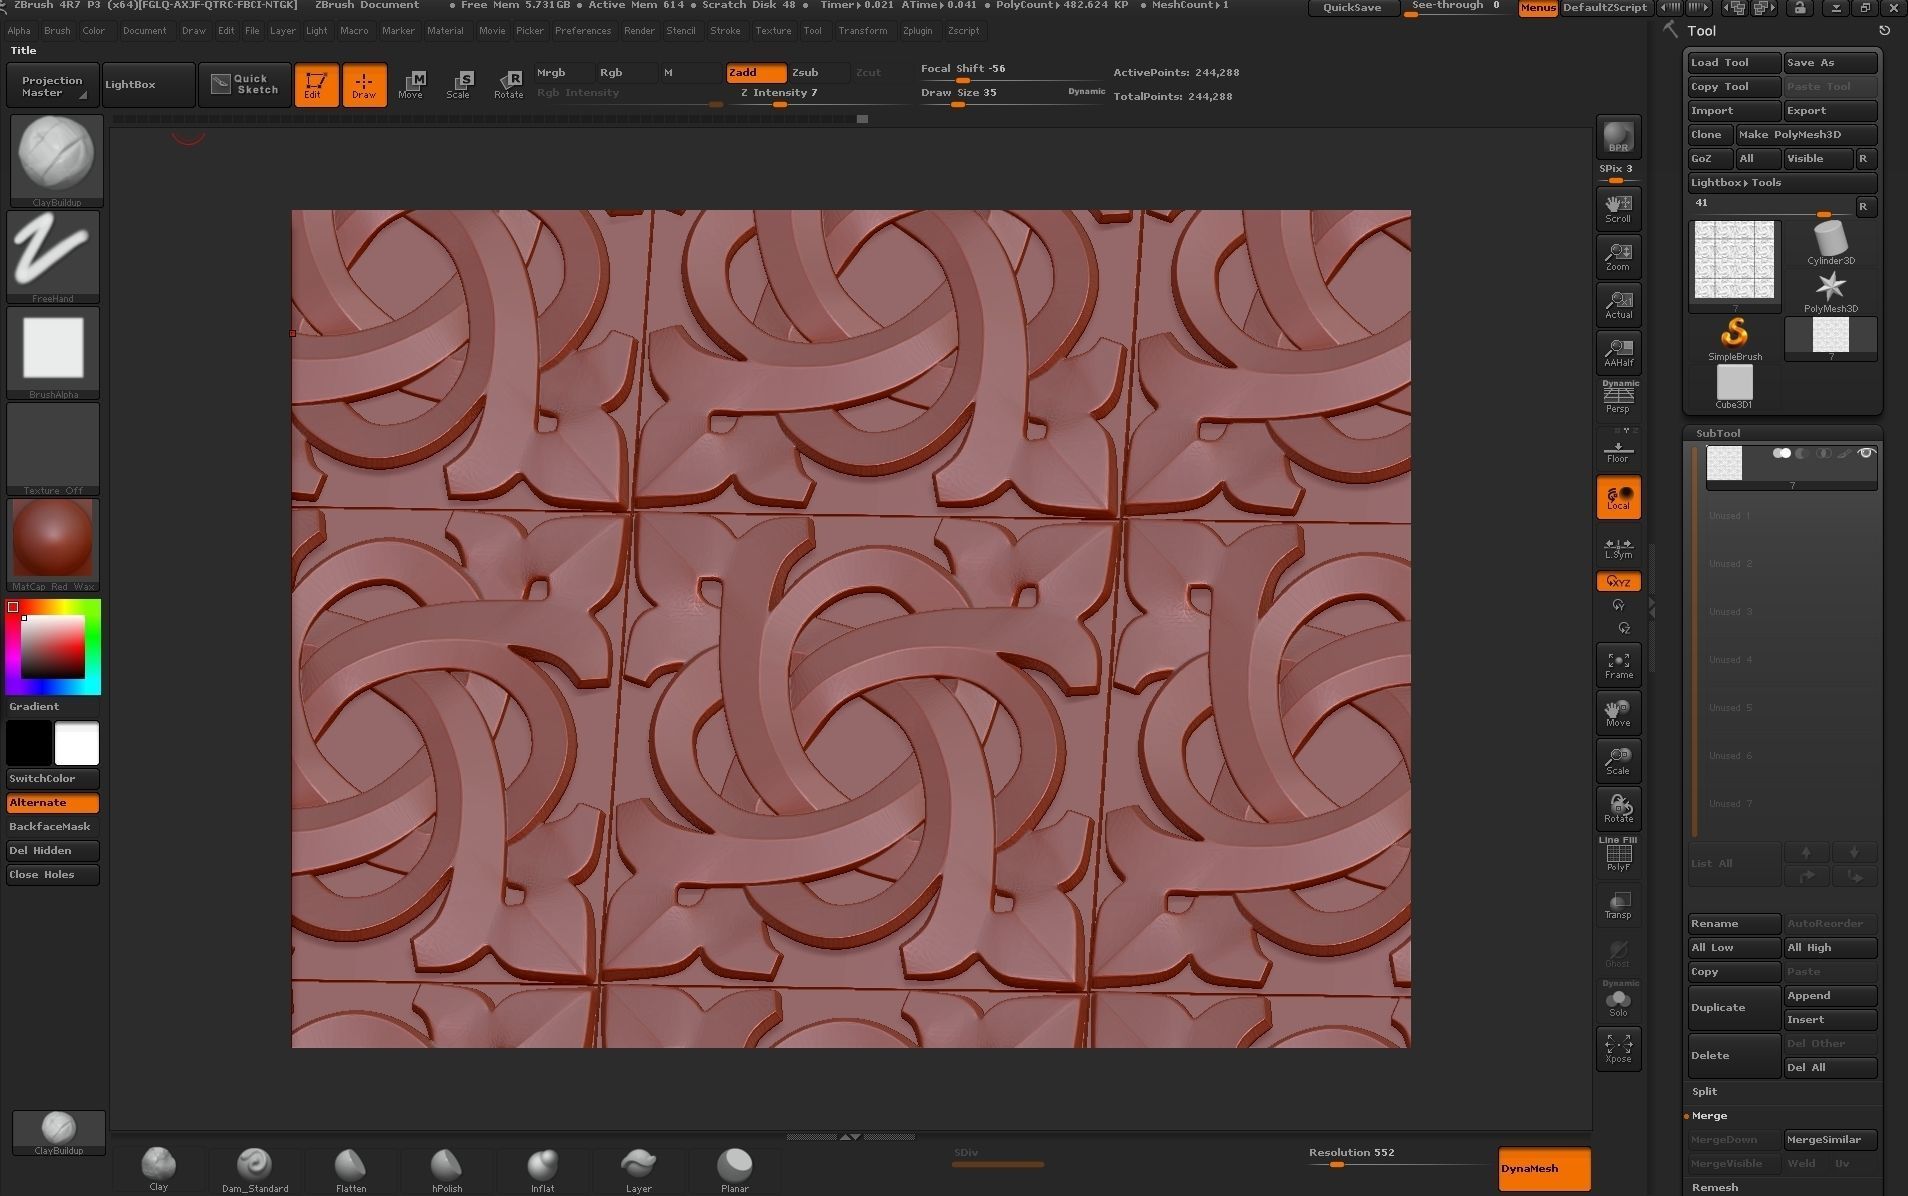Activate Edit mode button

click(x=315, y=85)
